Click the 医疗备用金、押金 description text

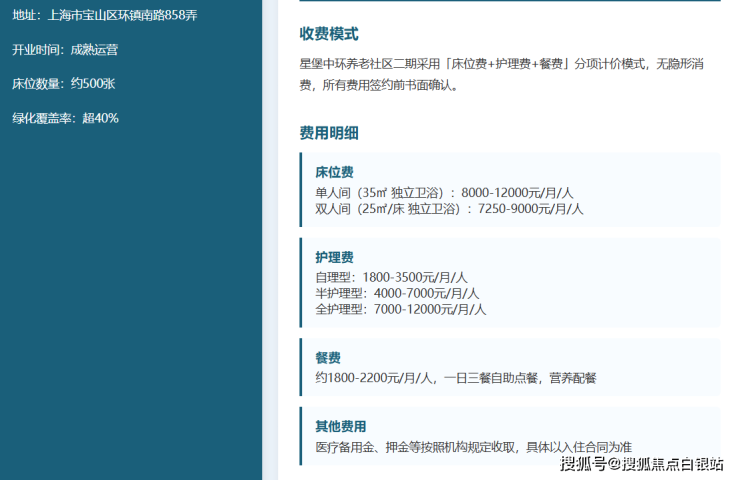(473, 447)
